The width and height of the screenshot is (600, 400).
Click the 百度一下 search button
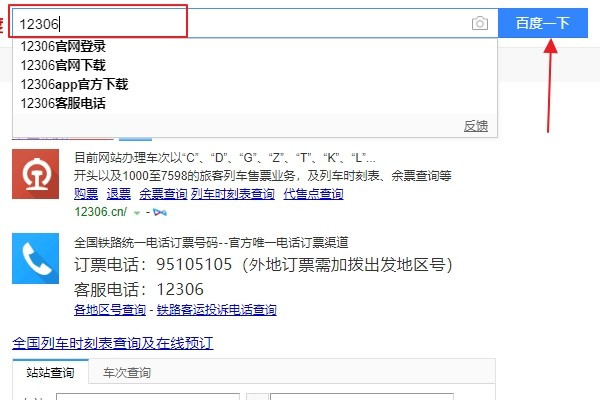543,23
